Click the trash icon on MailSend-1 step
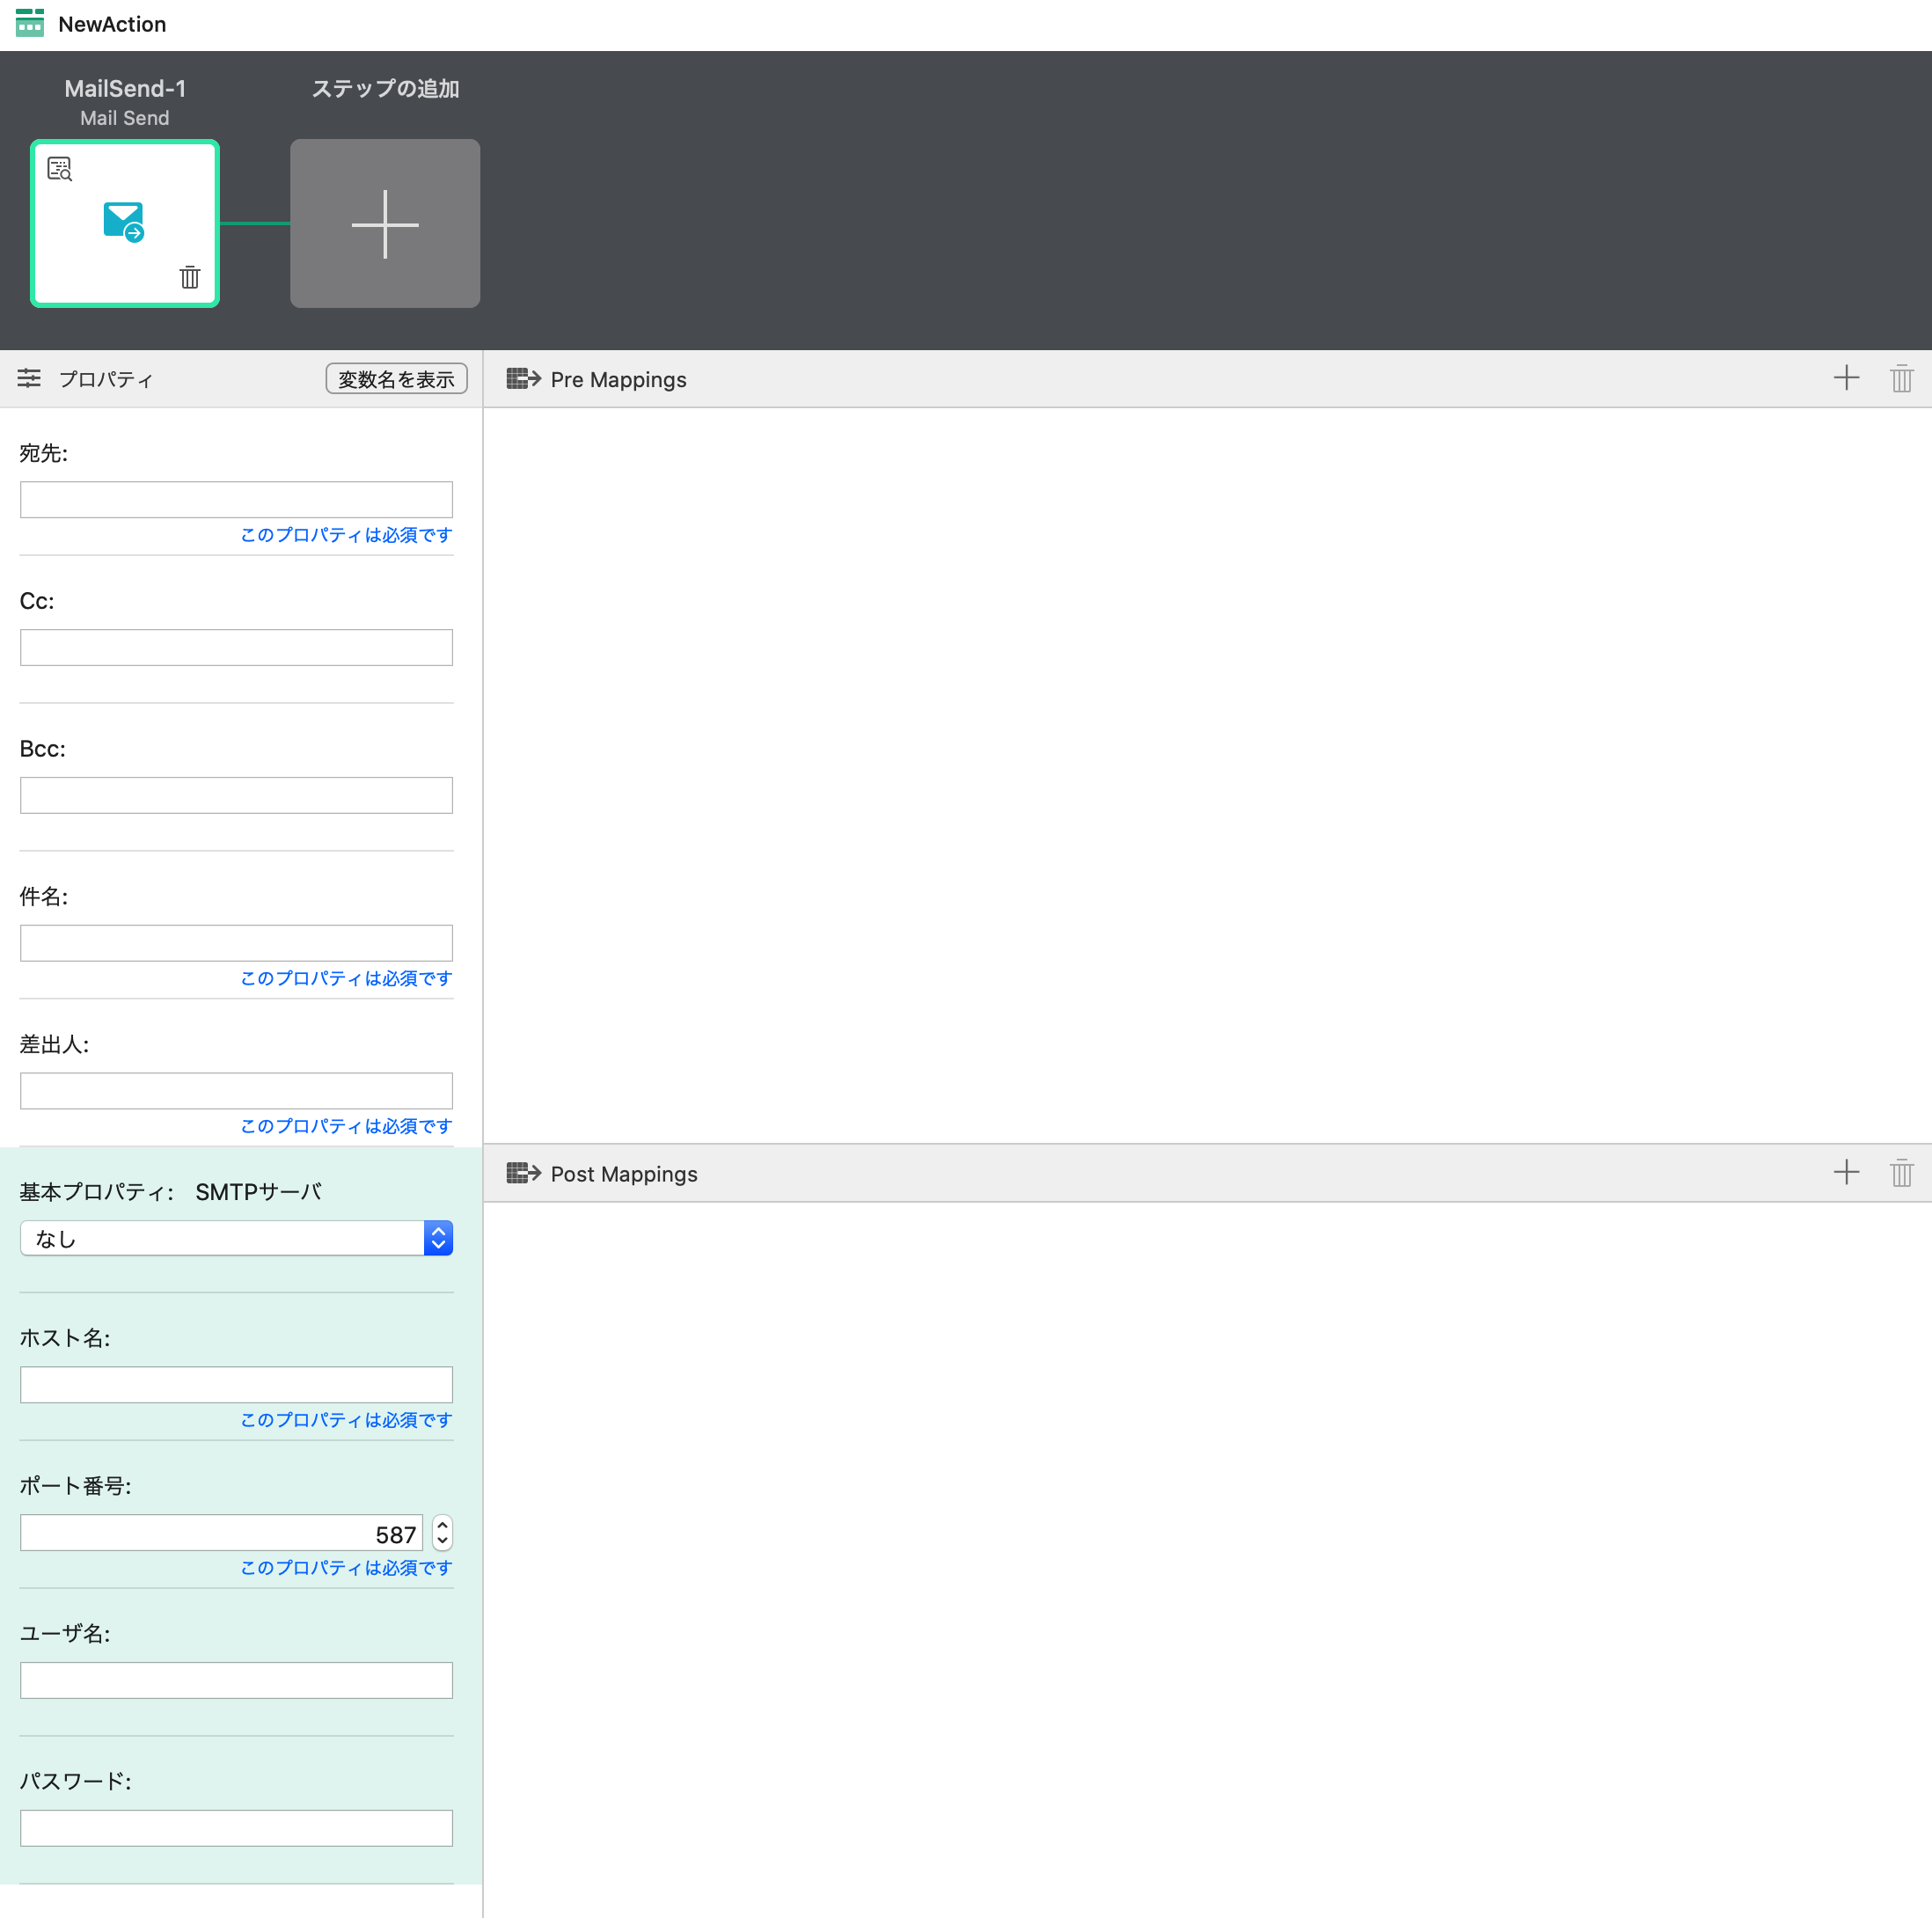This screenshot has width=1932, height=1918. click(x=189, y=277)
